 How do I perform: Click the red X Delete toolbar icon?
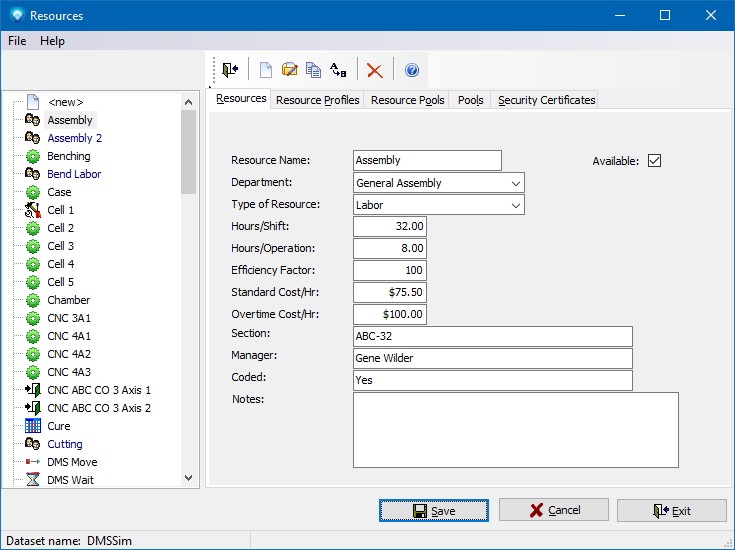374,70
